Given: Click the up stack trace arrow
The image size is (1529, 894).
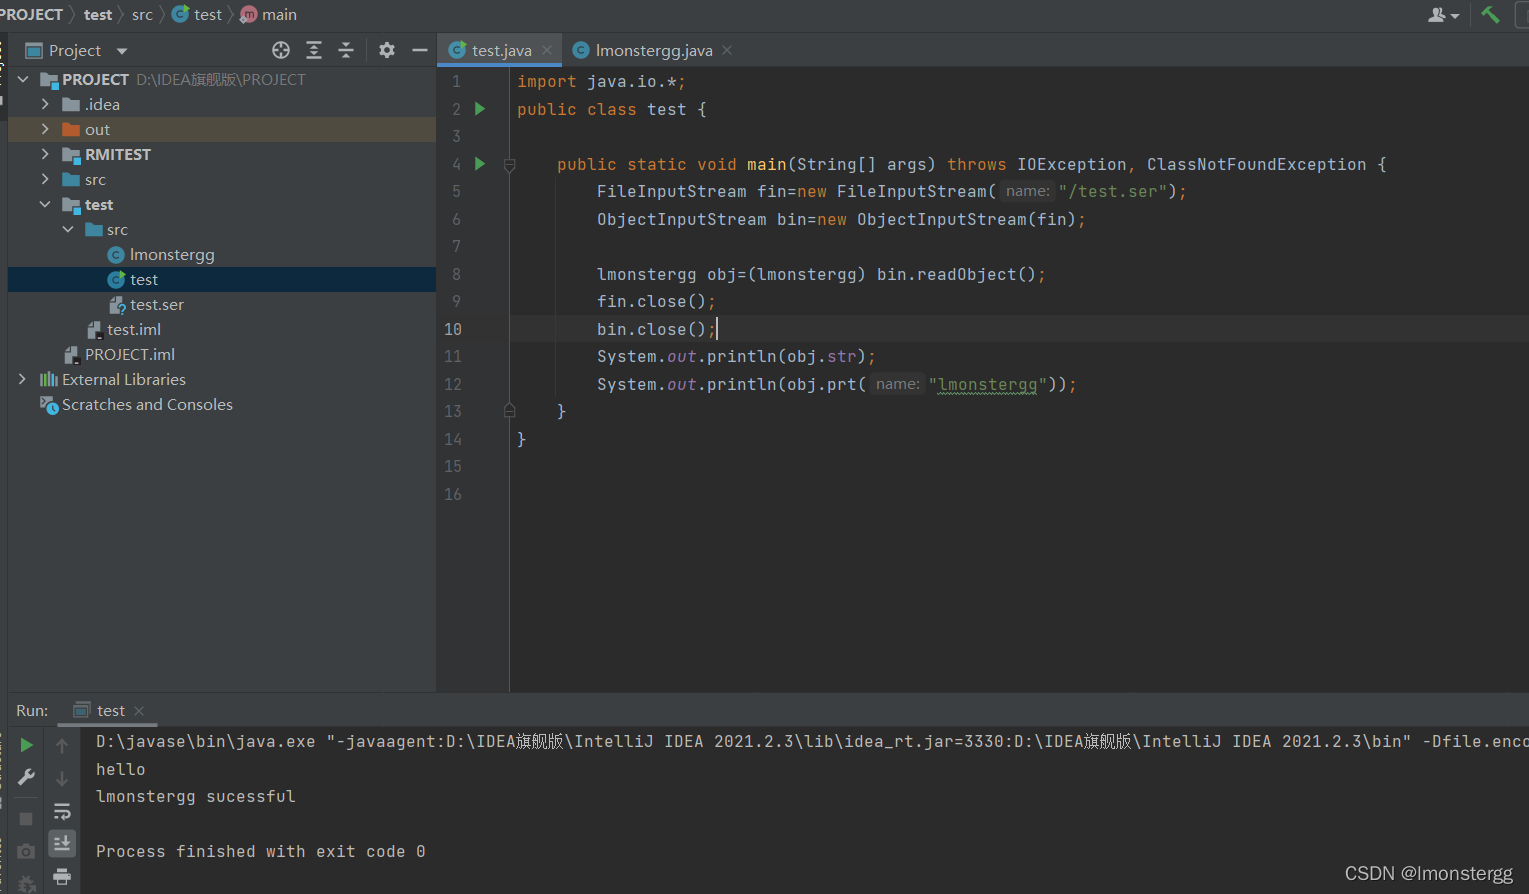Looking at the screenshot, I should click(x=62, y=745).
